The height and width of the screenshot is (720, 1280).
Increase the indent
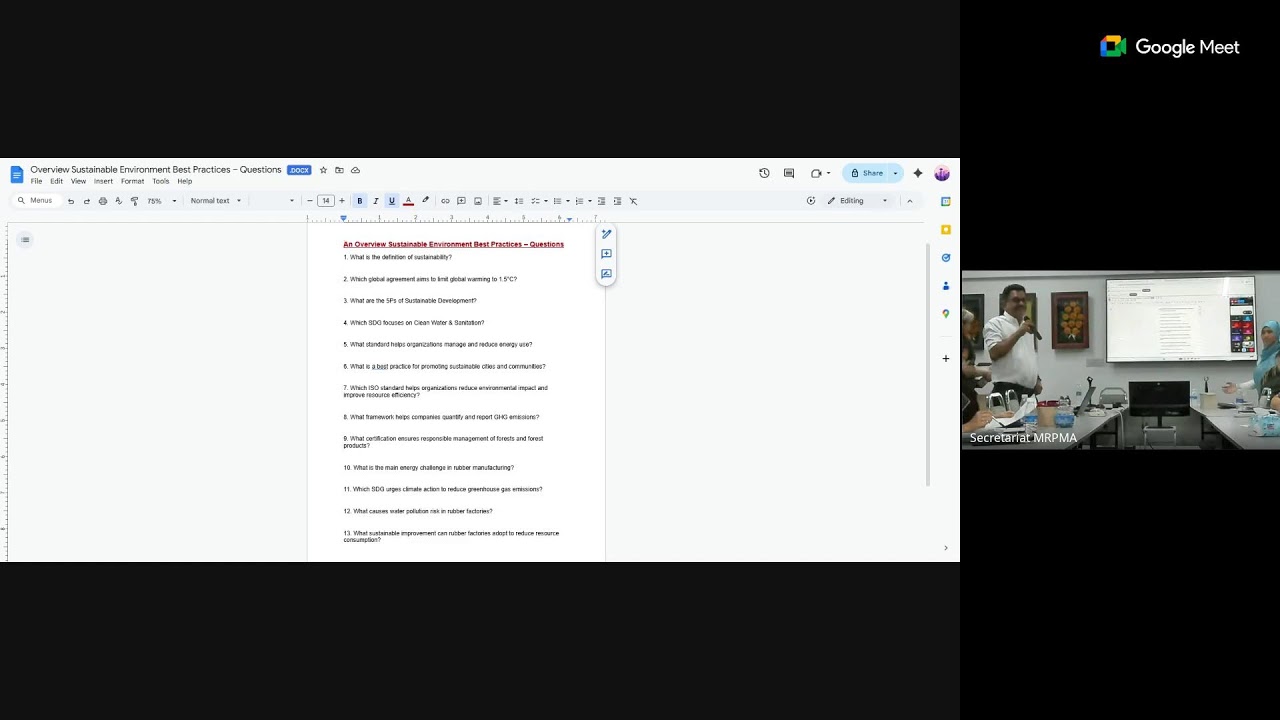tap(617, 201)
